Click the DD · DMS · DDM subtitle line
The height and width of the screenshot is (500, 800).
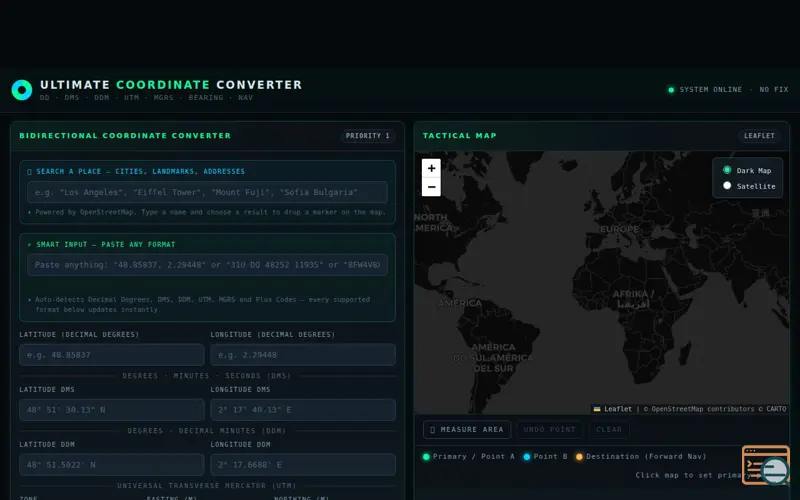[146, 97]
